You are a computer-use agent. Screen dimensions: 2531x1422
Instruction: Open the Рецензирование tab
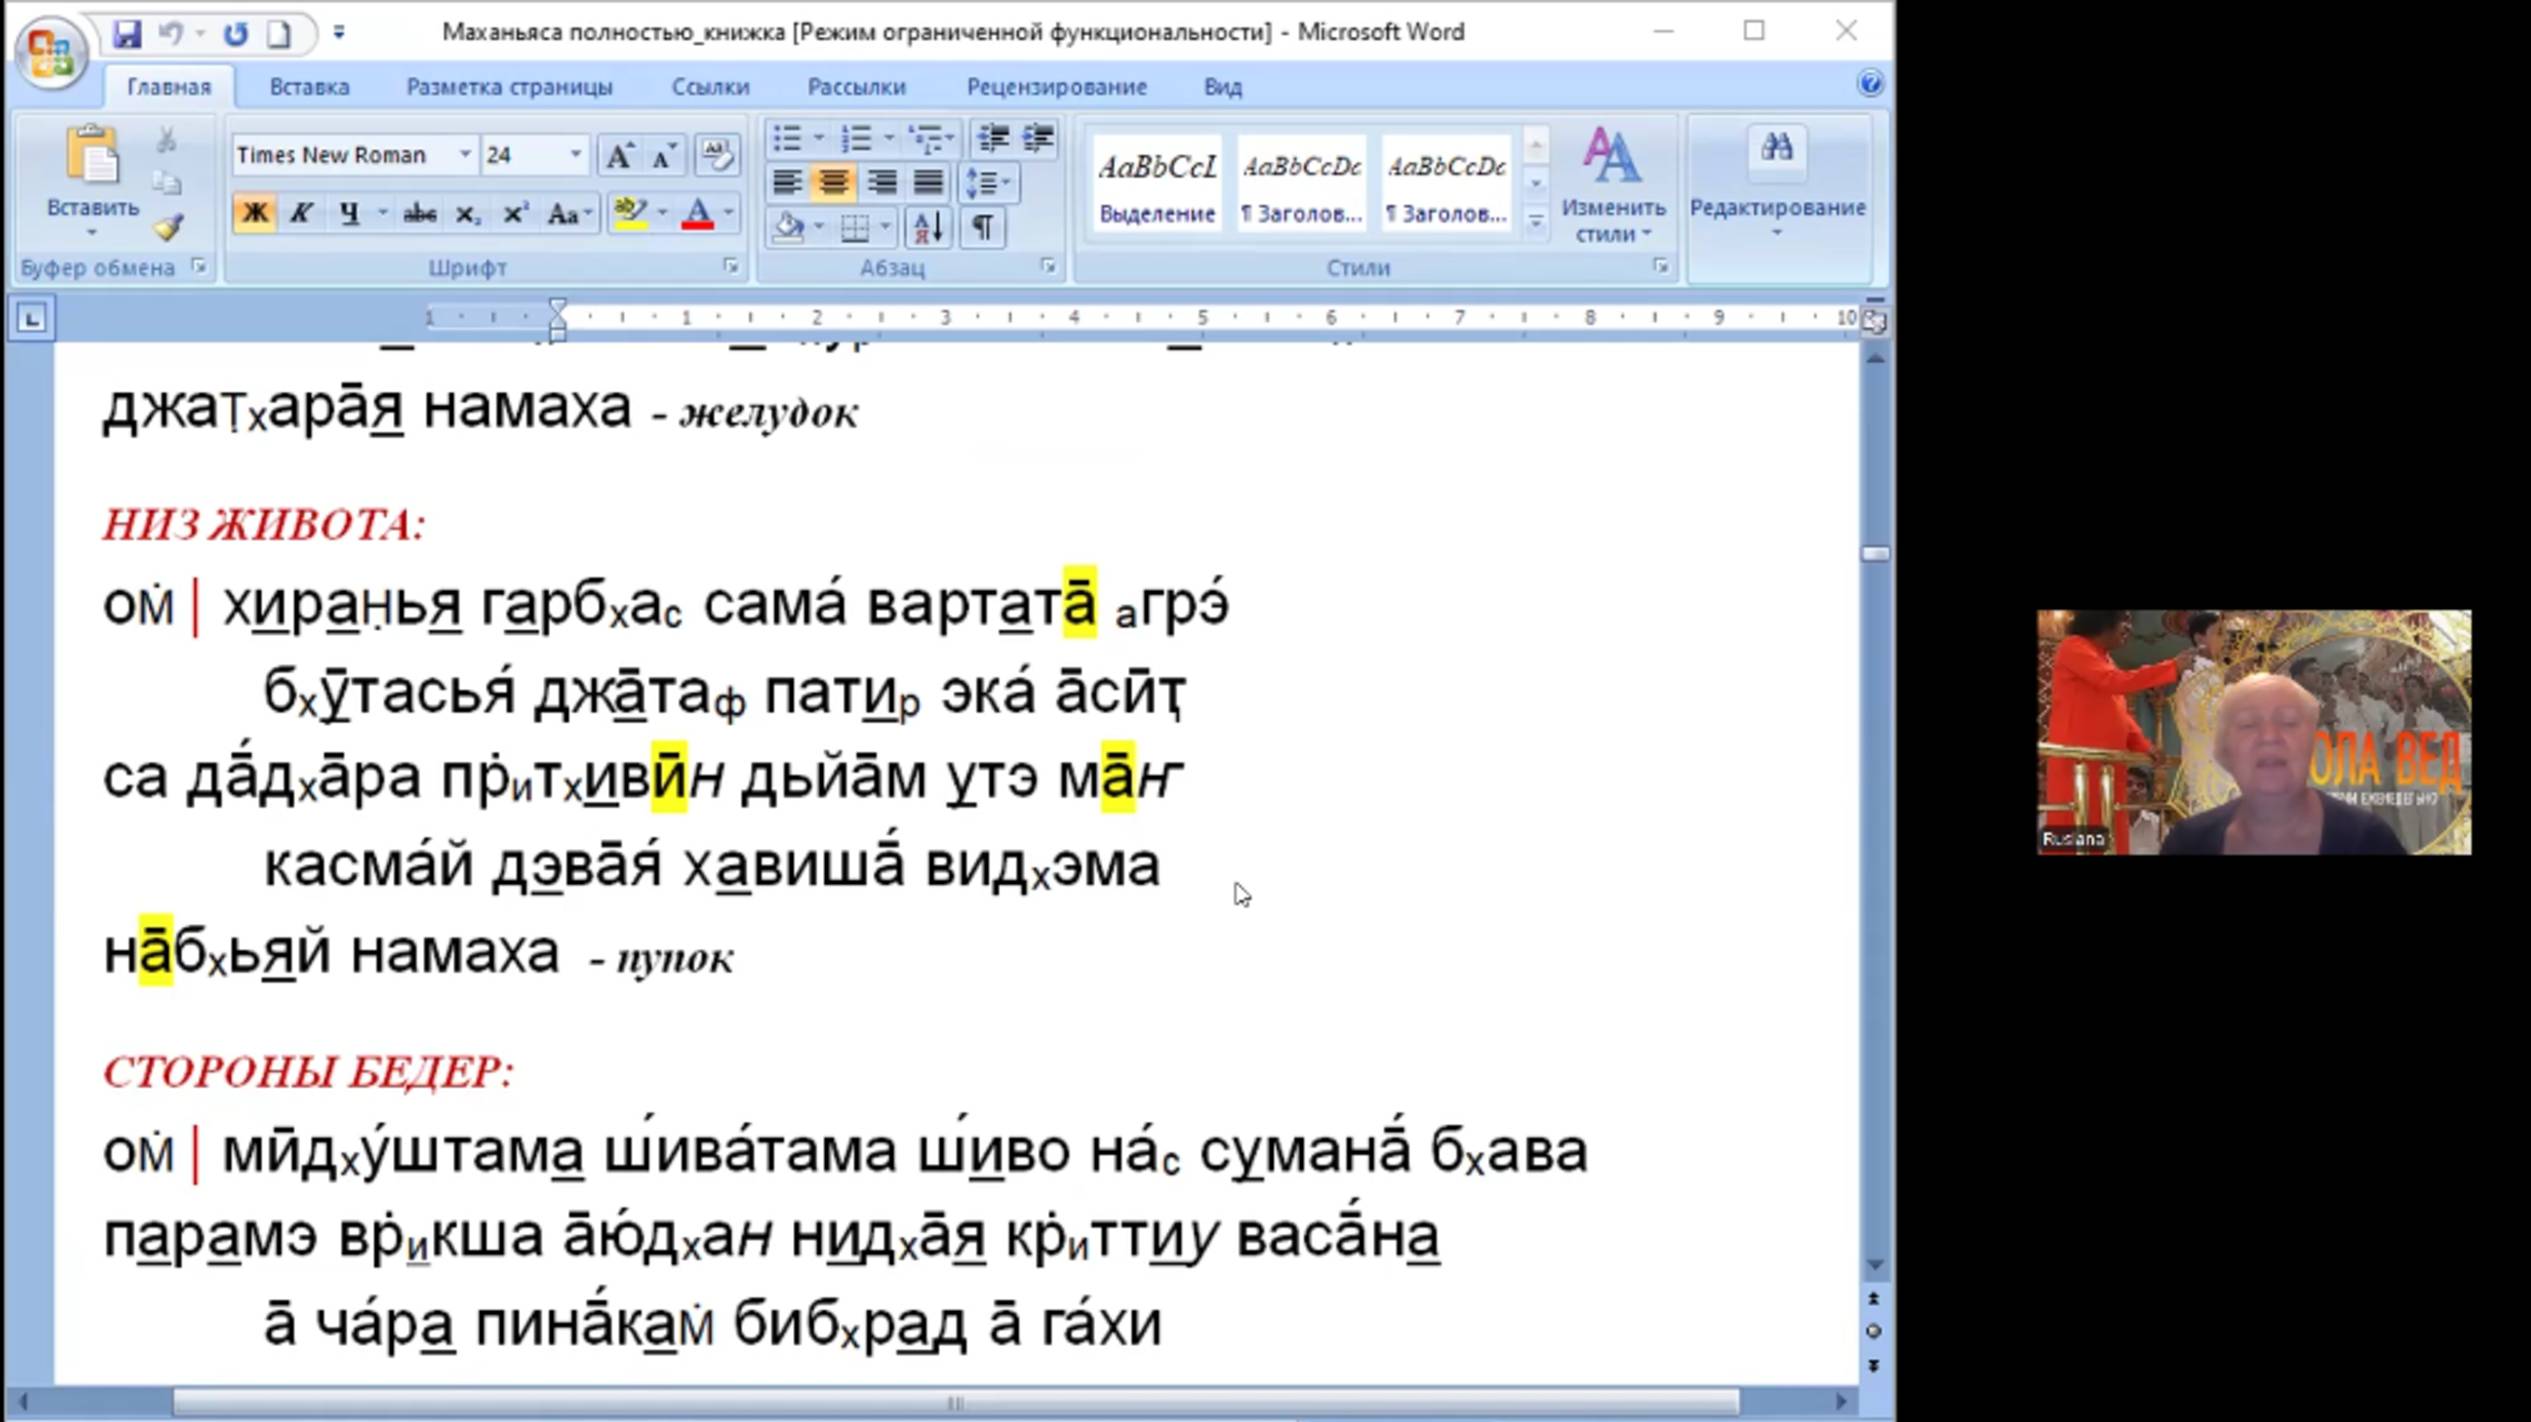(1056, 87)
